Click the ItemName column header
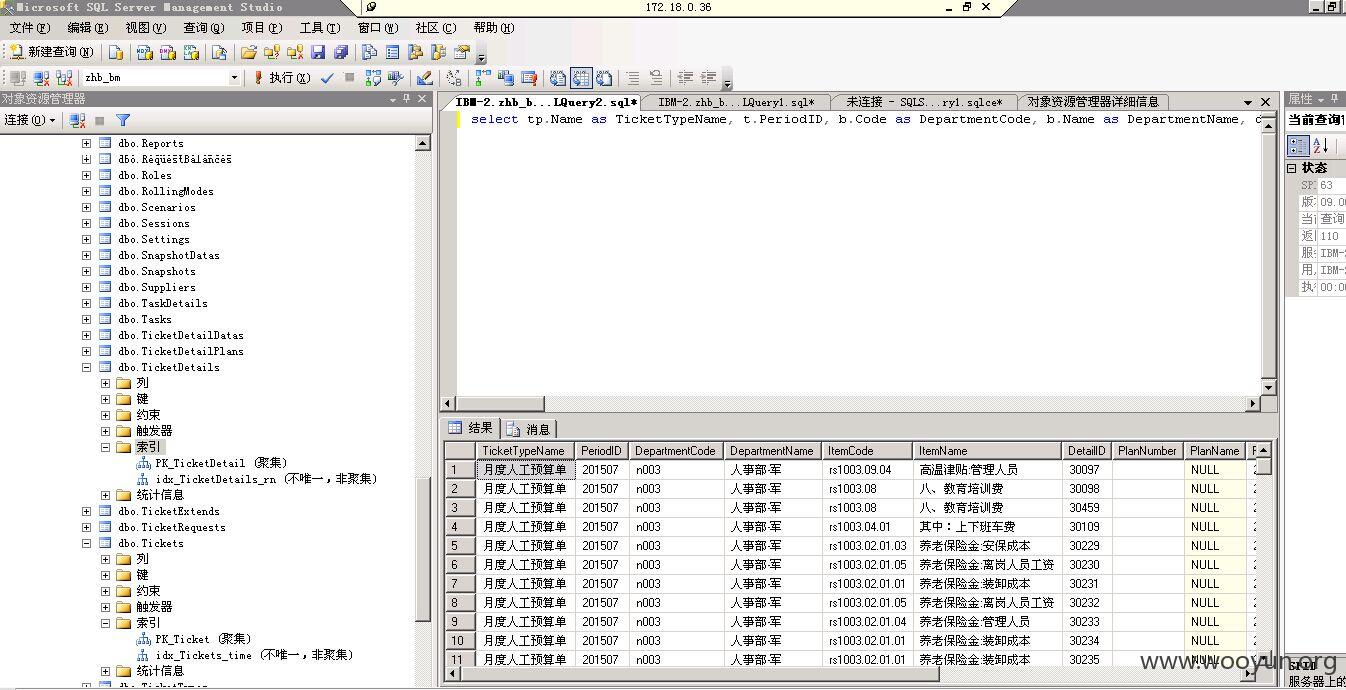The image size is (1346, 690). pos(986,451)
